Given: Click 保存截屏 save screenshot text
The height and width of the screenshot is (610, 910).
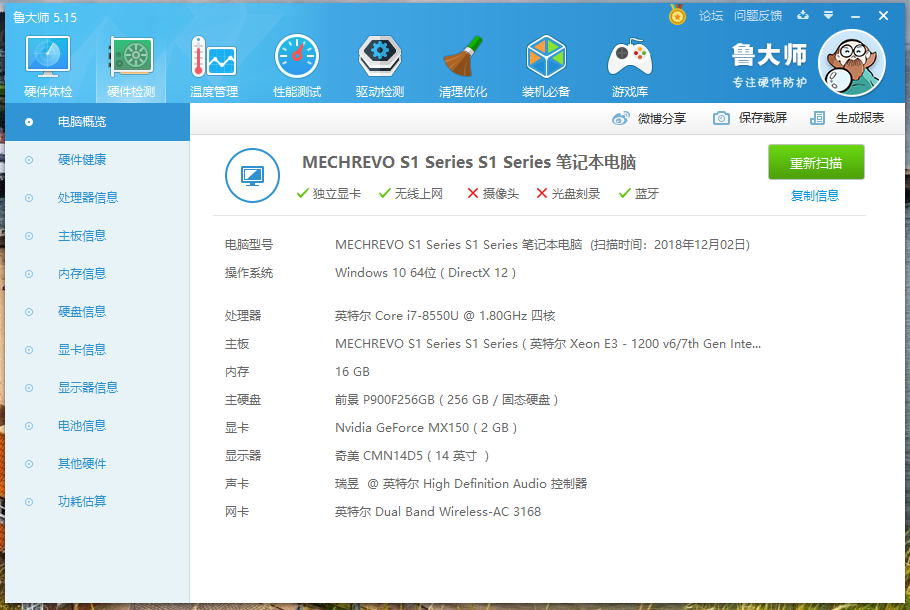Looking at the screenshot, I should (763, 118).
